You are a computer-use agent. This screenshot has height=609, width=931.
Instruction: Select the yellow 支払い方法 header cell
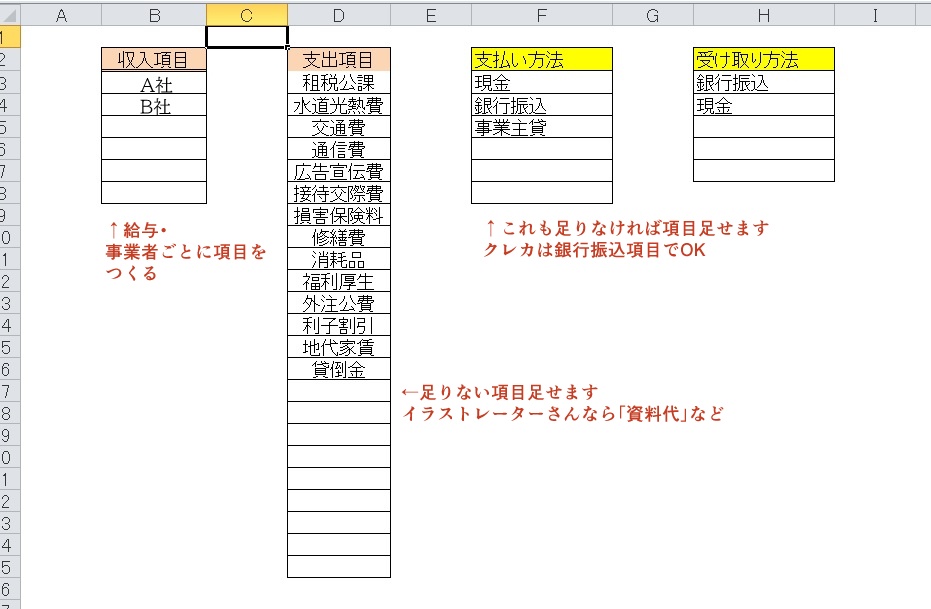[541, 60]
